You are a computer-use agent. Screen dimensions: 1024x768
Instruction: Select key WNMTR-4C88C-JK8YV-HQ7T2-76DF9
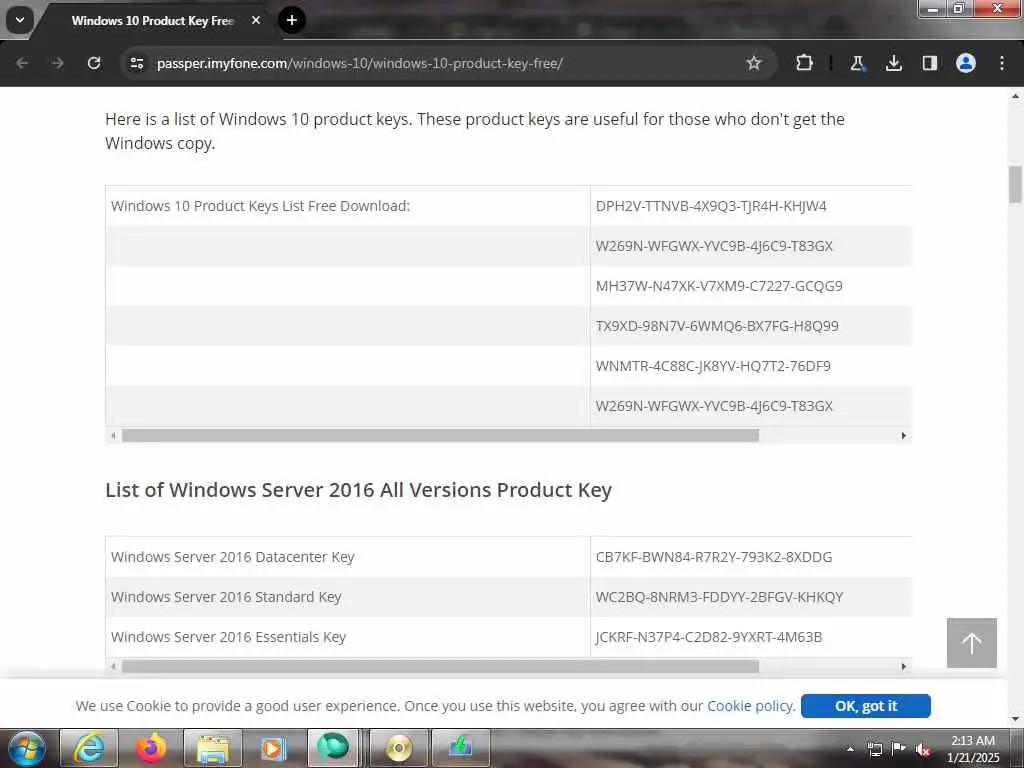tap(713, 366)
